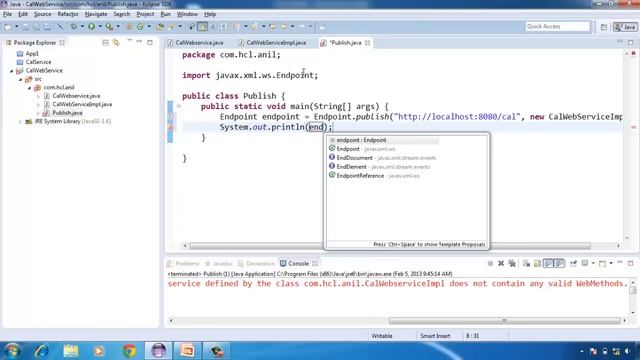Click the Save toolbar icon

25,27
